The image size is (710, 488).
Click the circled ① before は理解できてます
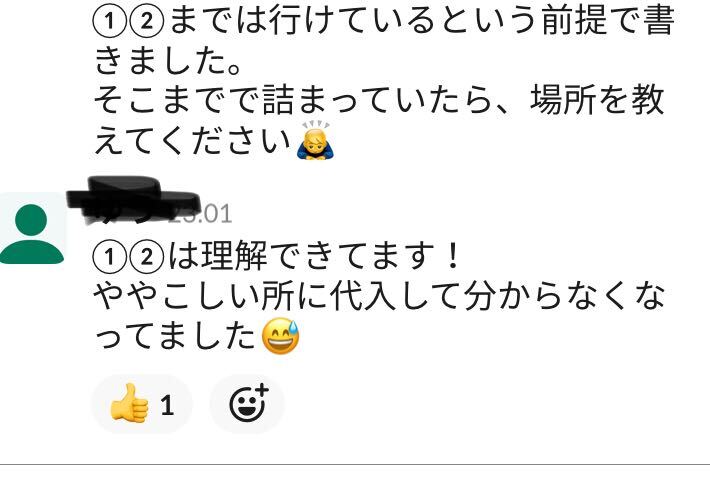pyautogui.click(x=109, y=257)
